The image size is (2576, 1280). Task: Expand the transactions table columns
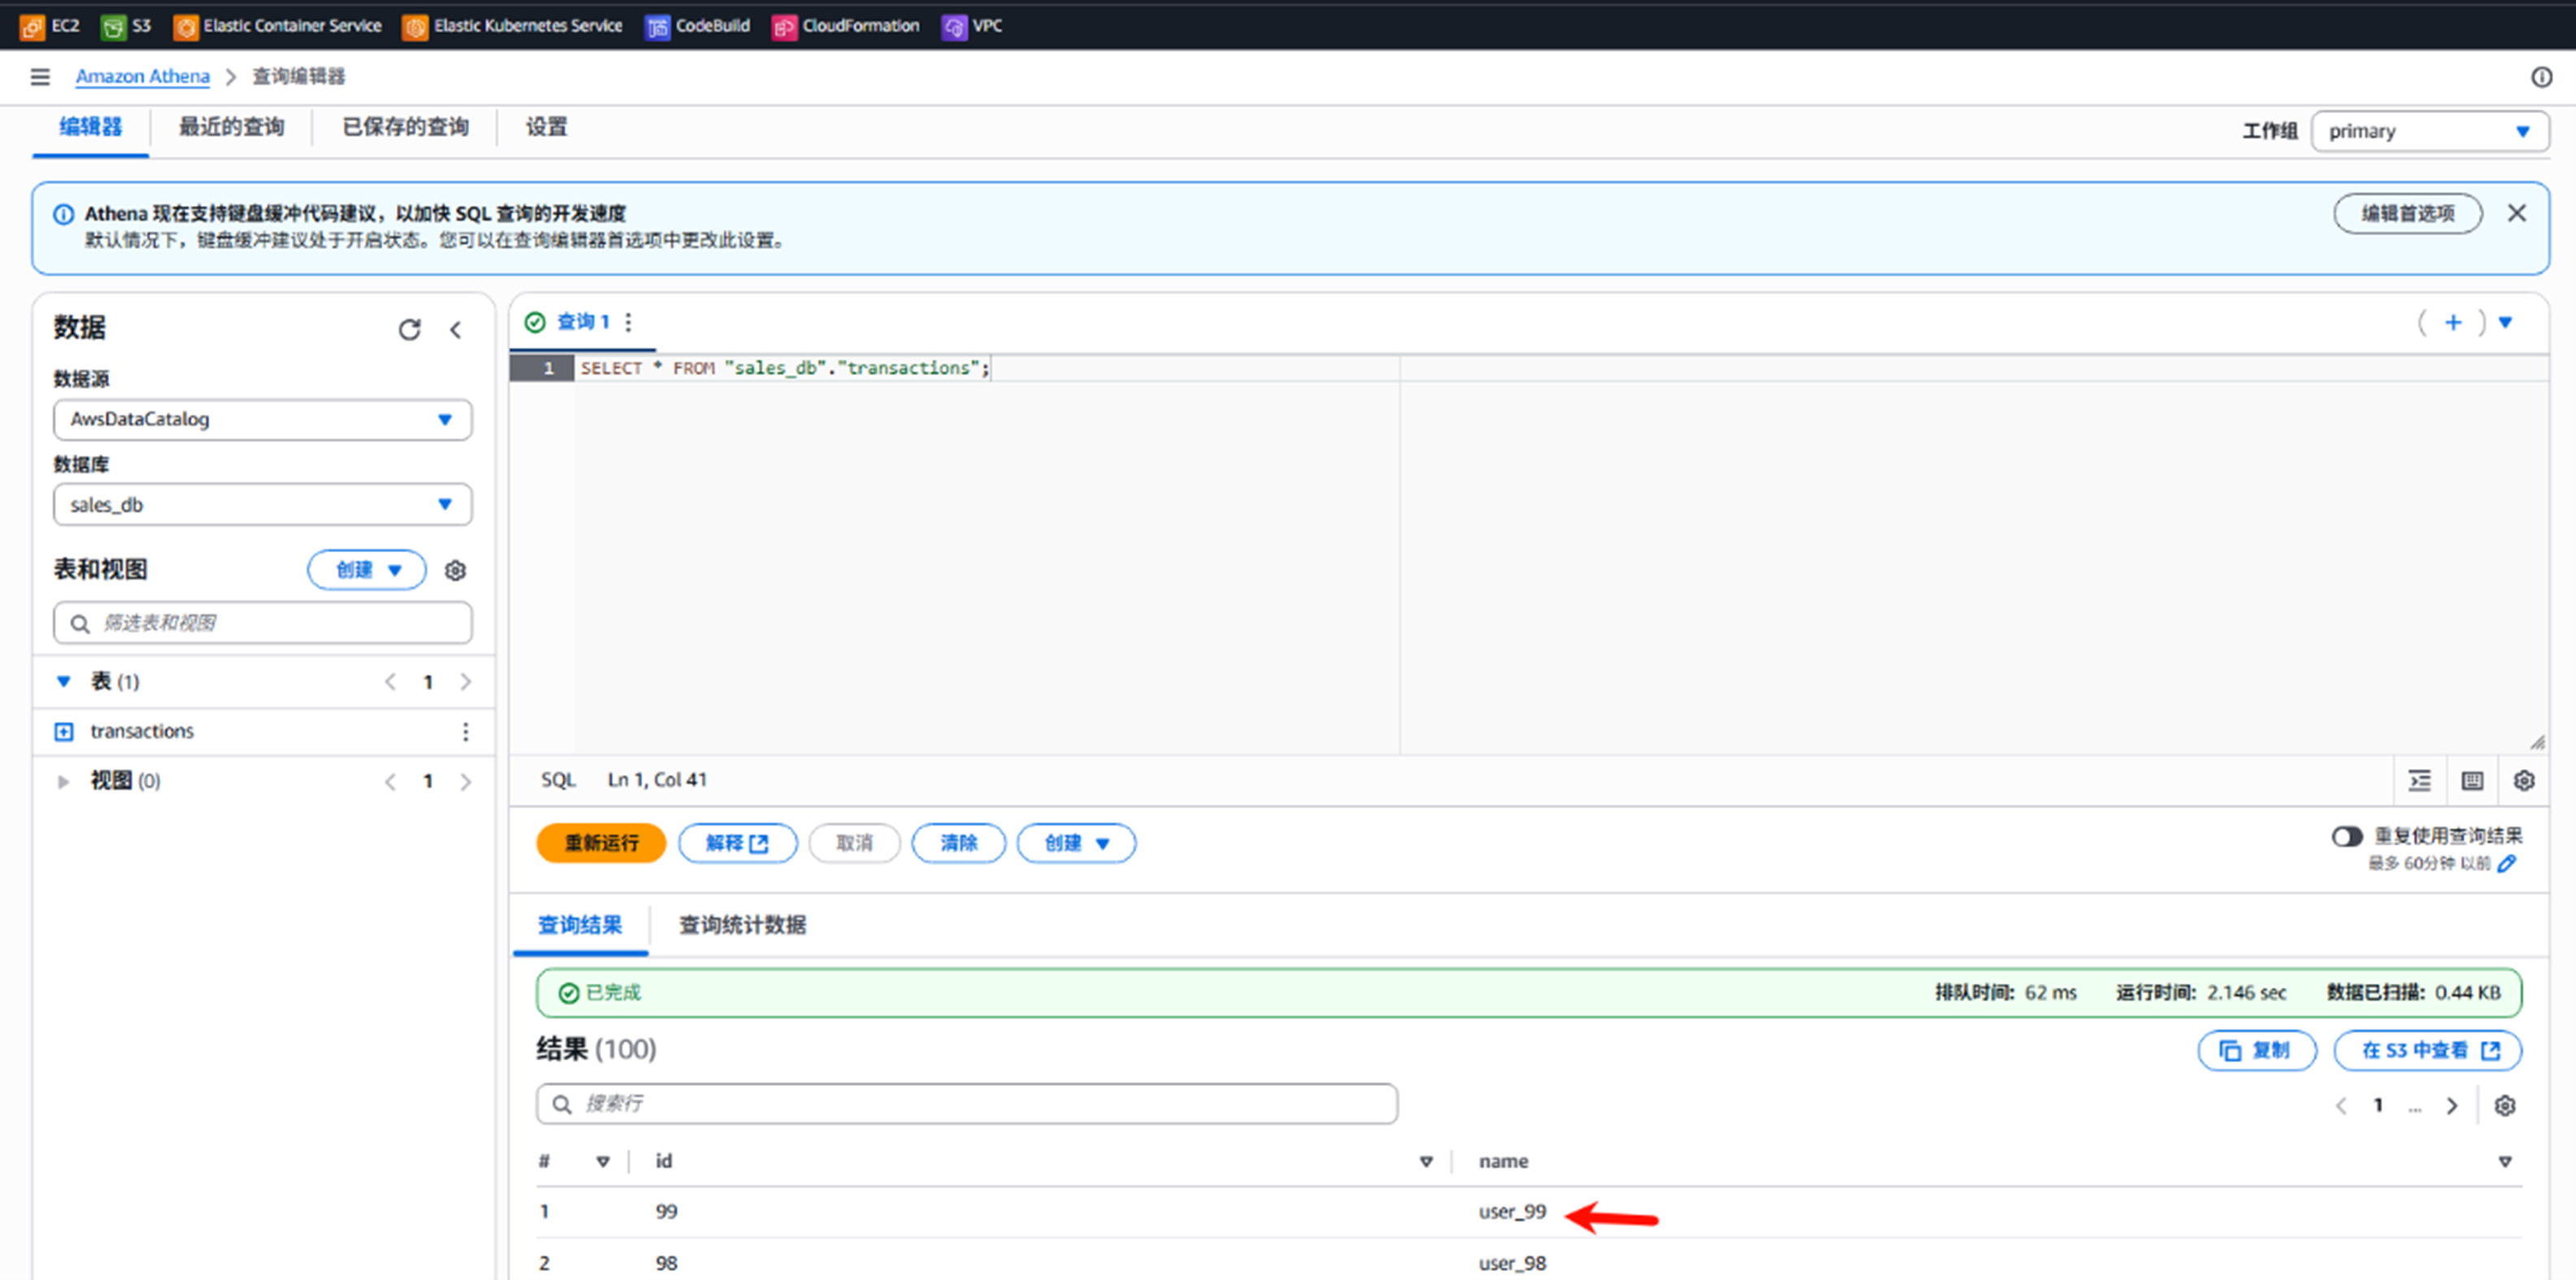(x=64, y=732)
